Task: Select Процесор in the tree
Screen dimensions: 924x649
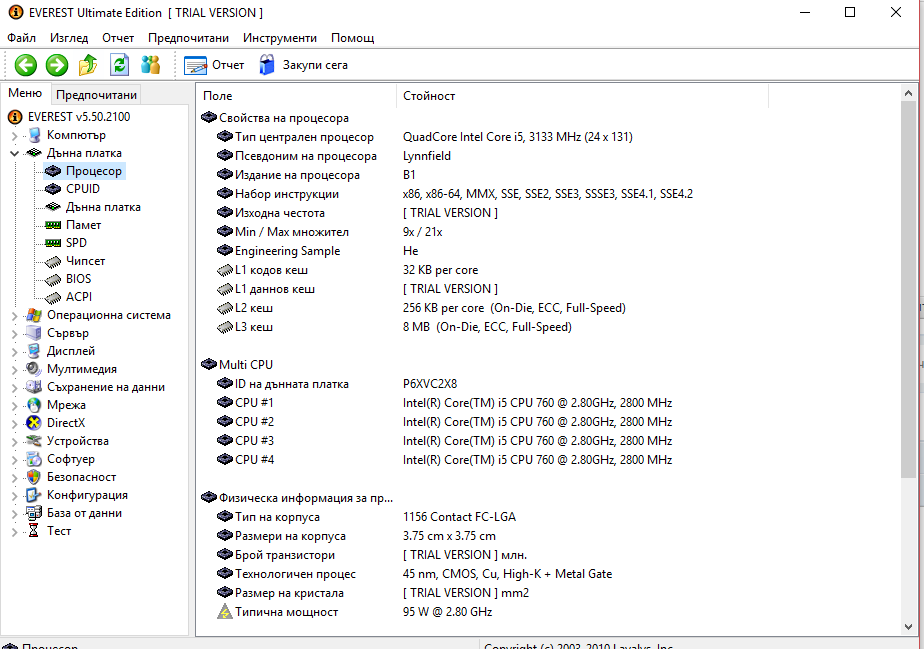Action: 94,171
